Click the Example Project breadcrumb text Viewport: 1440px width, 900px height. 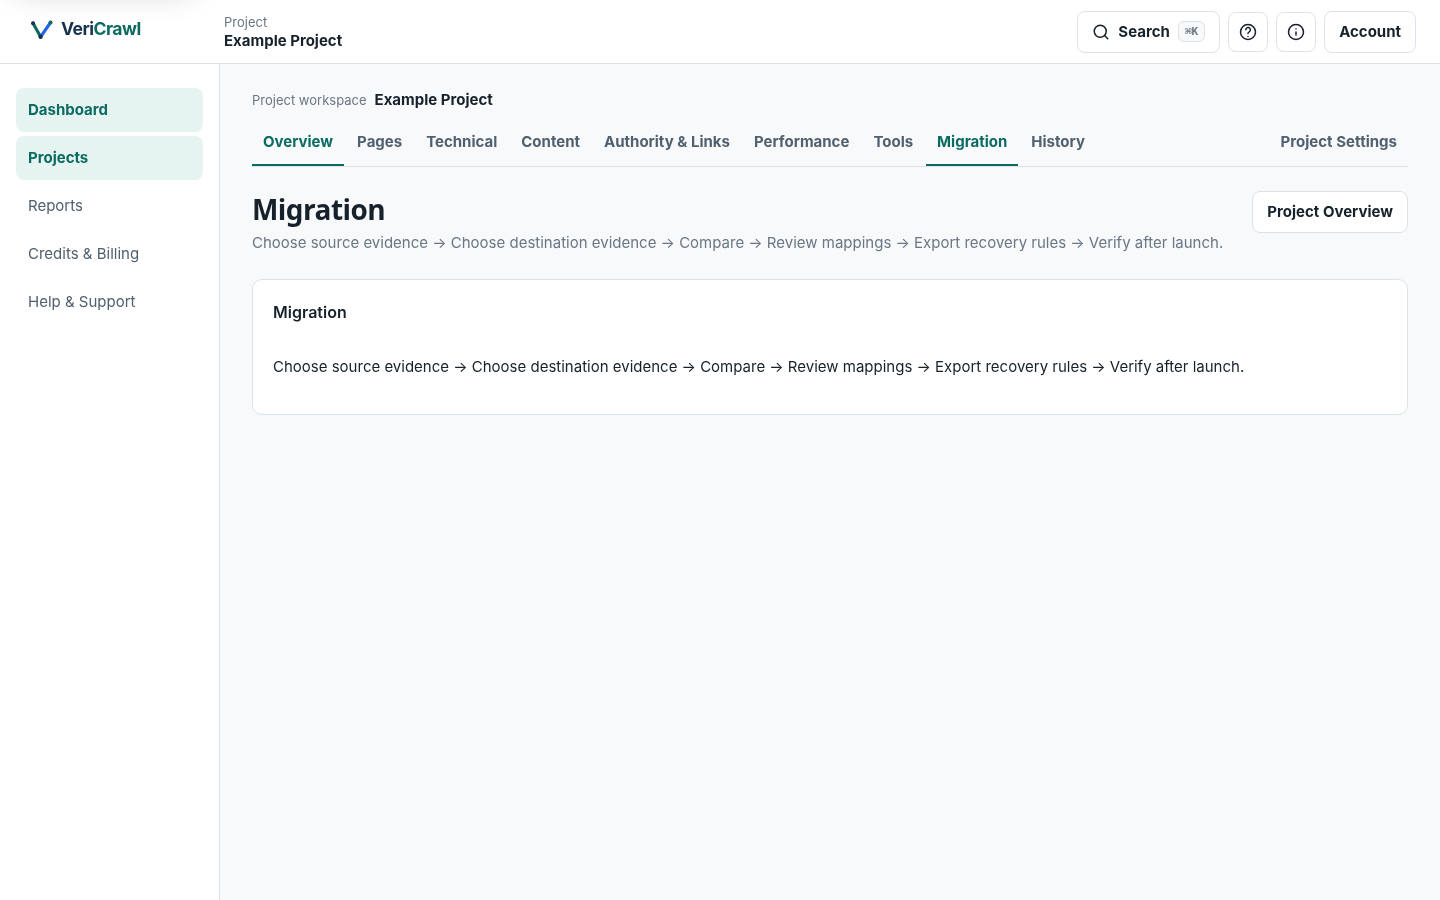(433, 100)
